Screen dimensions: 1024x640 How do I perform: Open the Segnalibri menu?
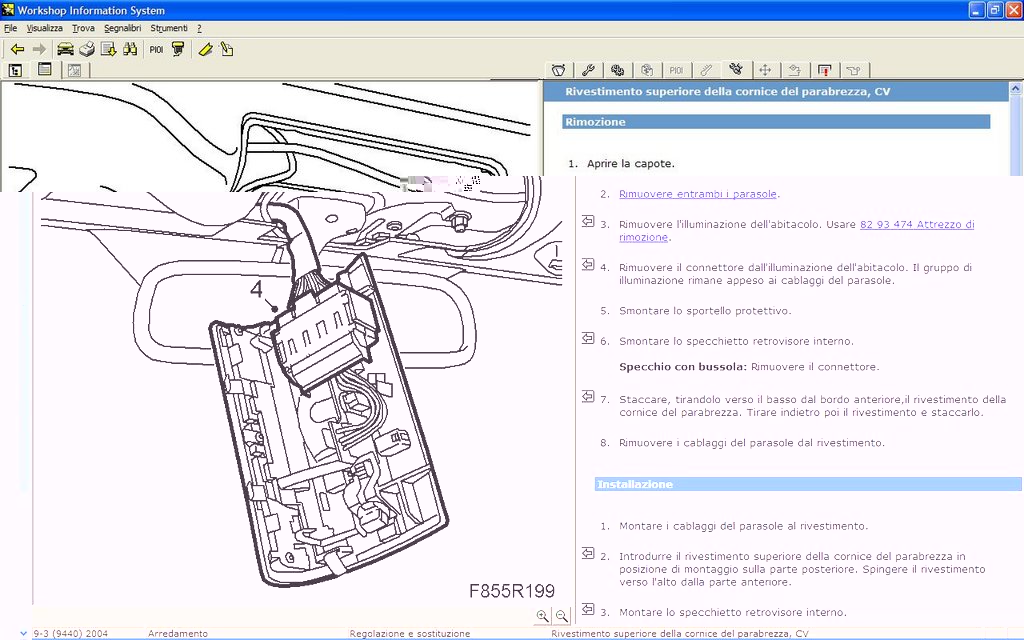pyautogui.click(x=124, y=28)
